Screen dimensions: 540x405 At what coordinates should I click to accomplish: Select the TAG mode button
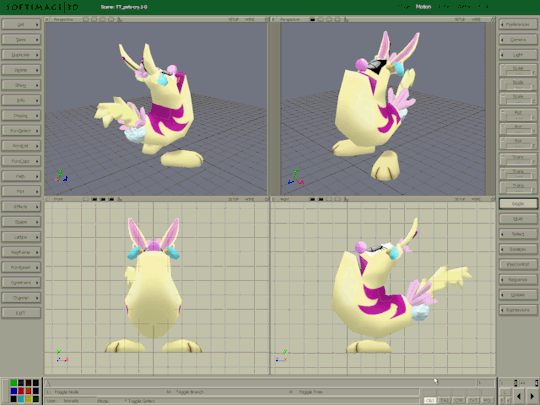click(445, 400)
